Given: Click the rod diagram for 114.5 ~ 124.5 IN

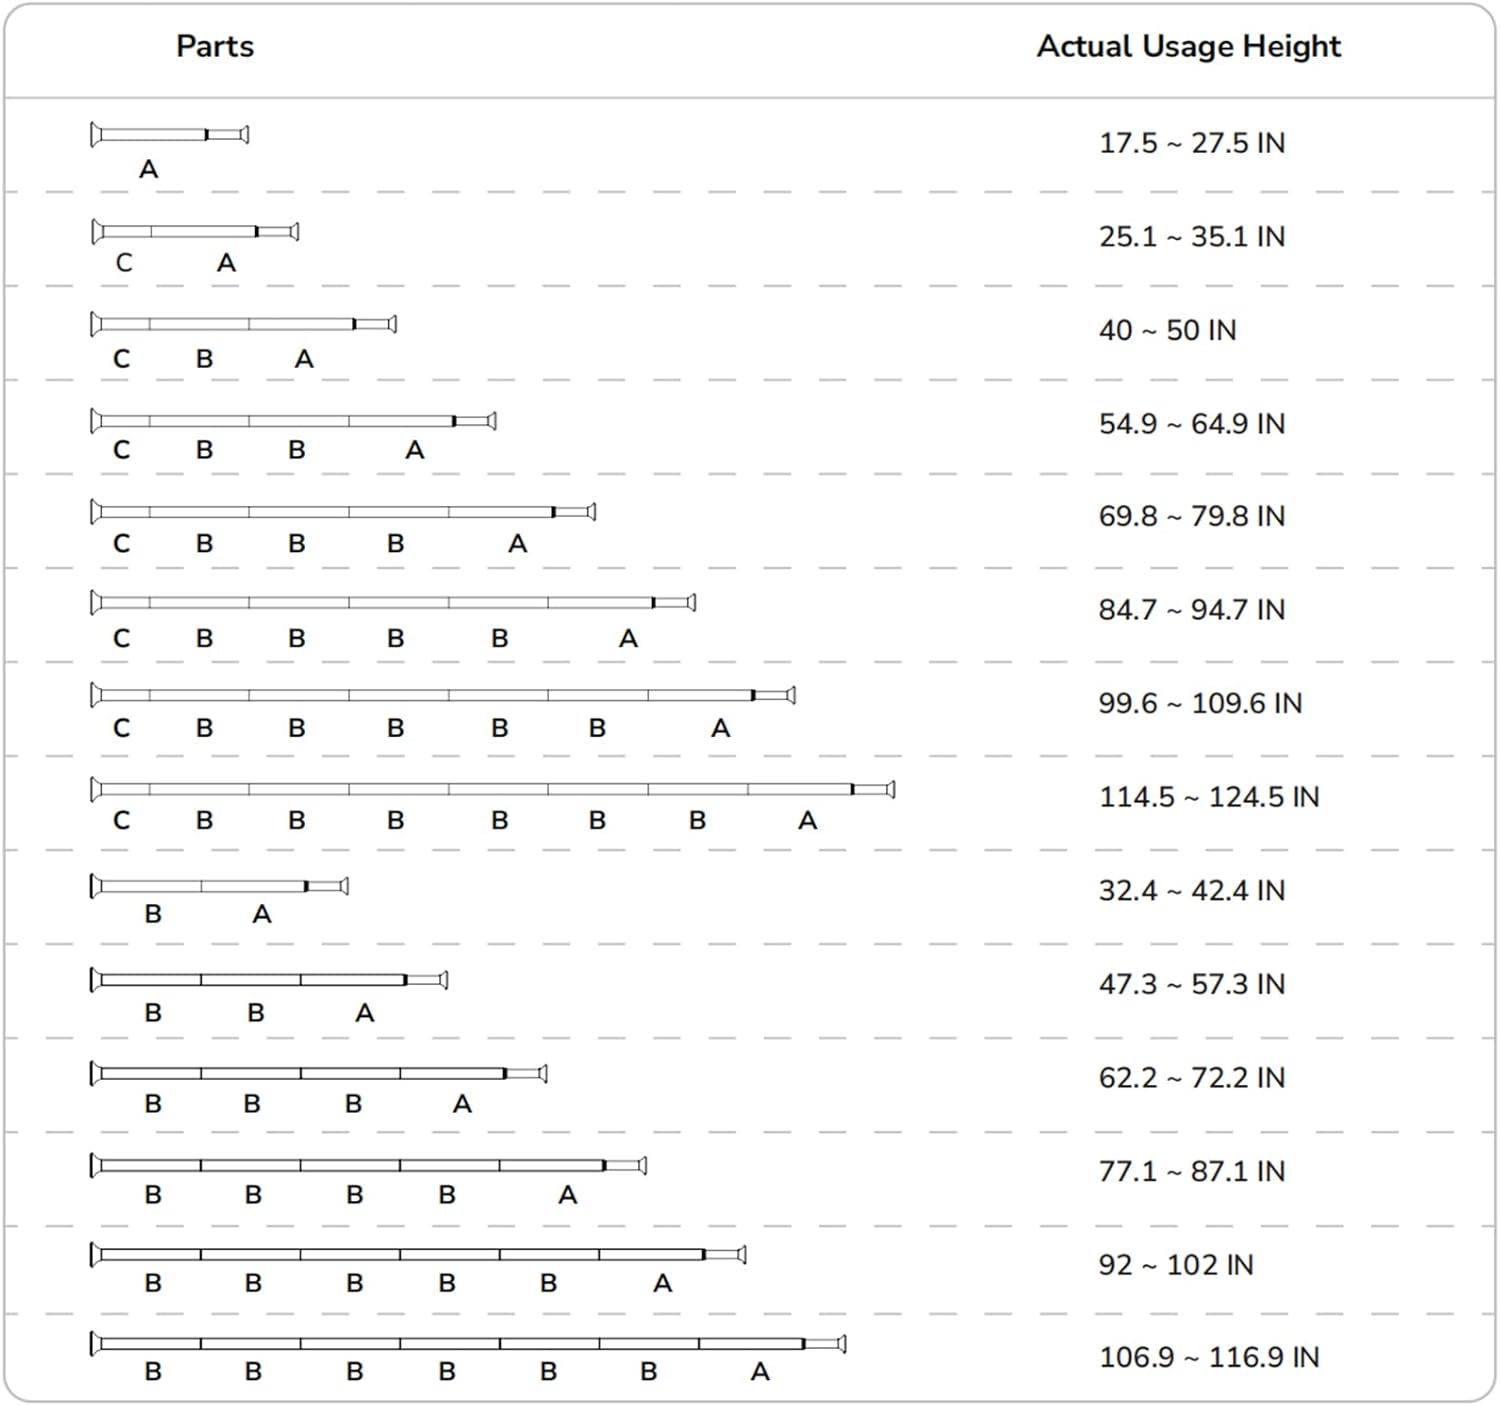Looking at the screenshot, I should (492, 789).
